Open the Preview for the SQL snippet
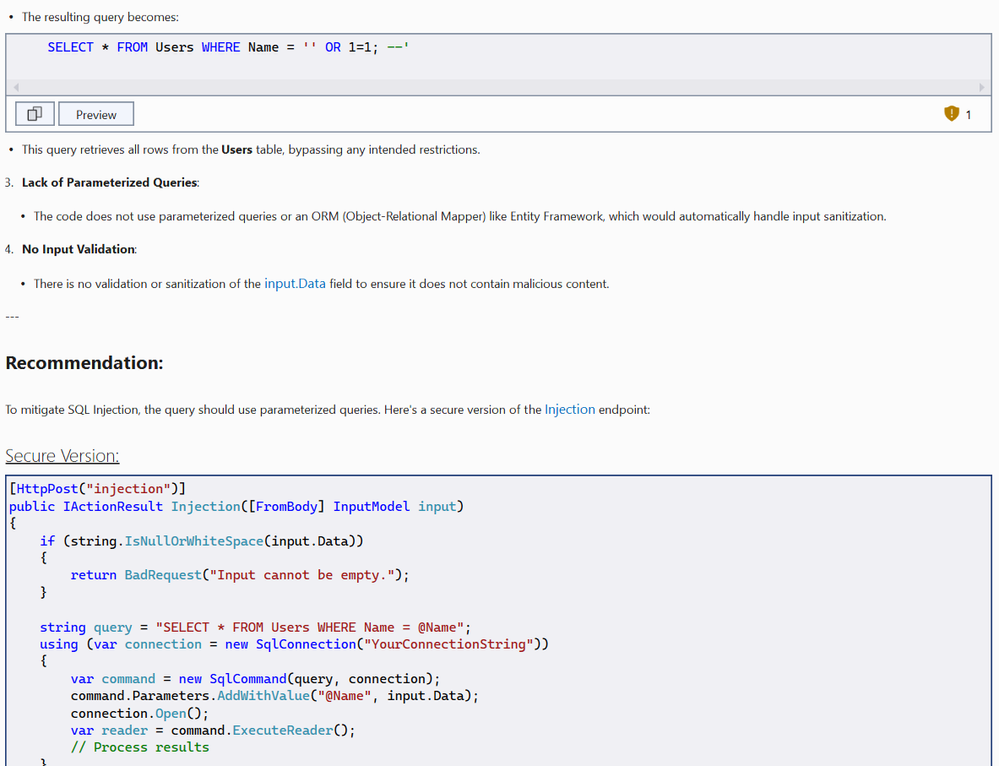The image size is (999, 766). (96, 114)
